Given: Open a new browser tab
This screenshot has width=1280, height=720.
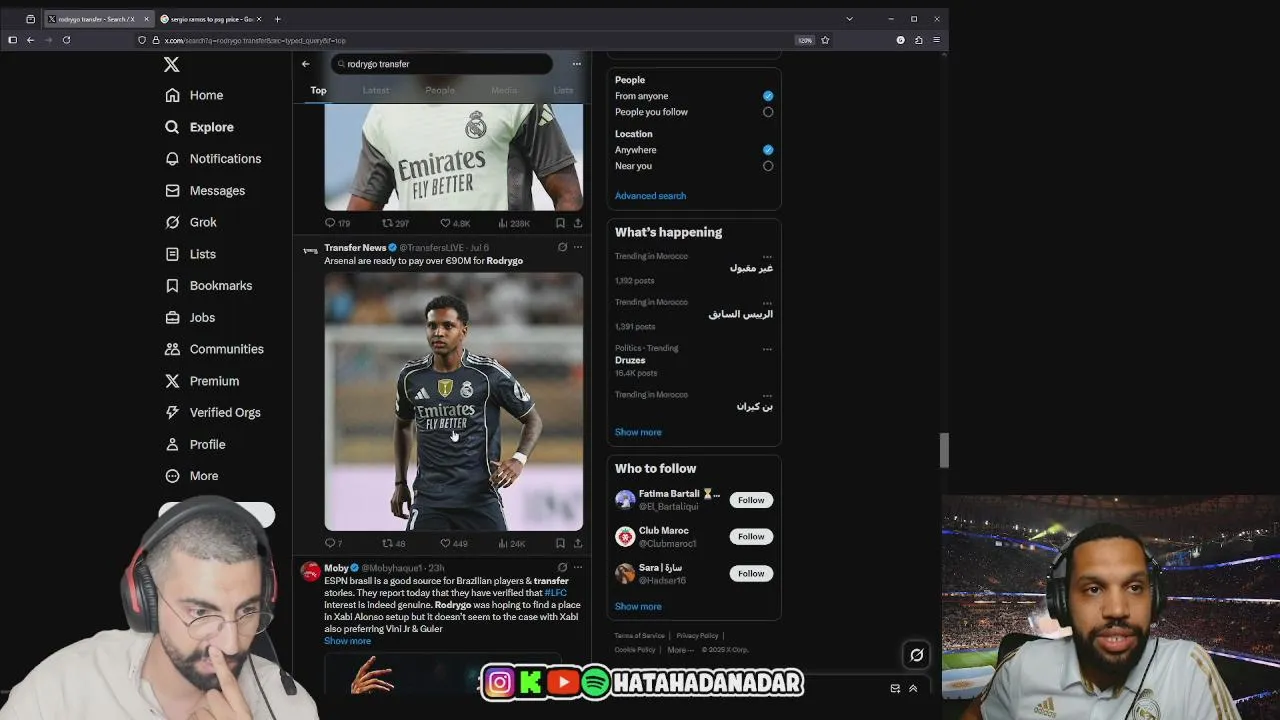Looking at the screenshot, I should coord(278,19).
